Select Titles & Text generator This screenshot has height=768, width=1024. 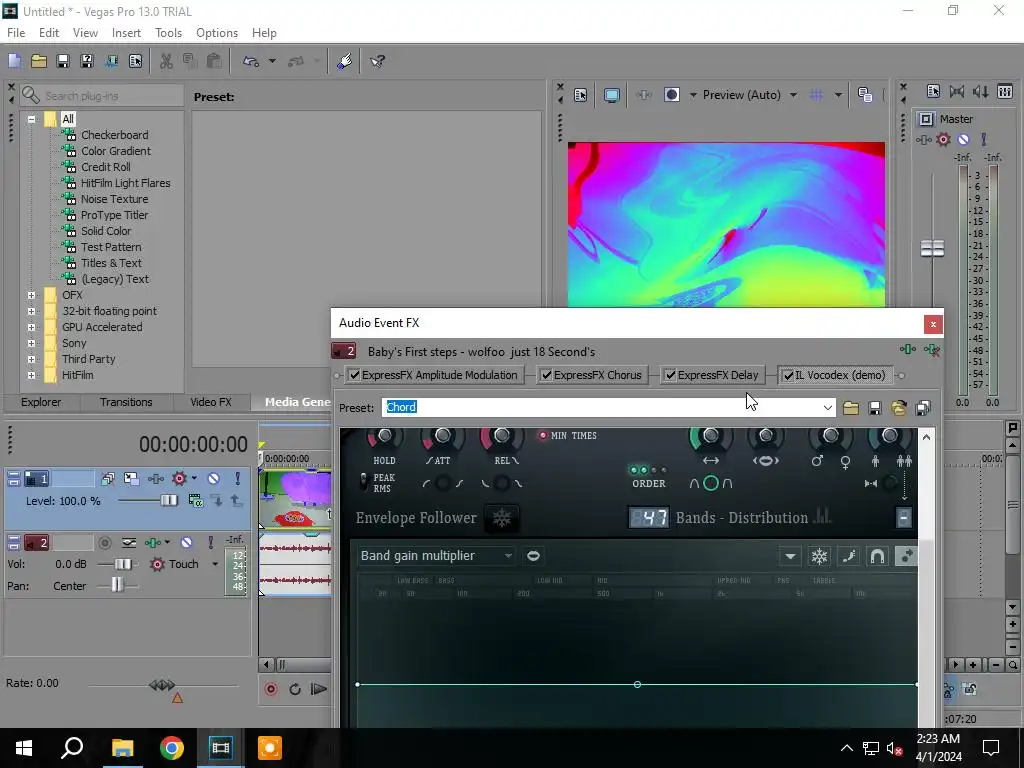pos(111,263)
